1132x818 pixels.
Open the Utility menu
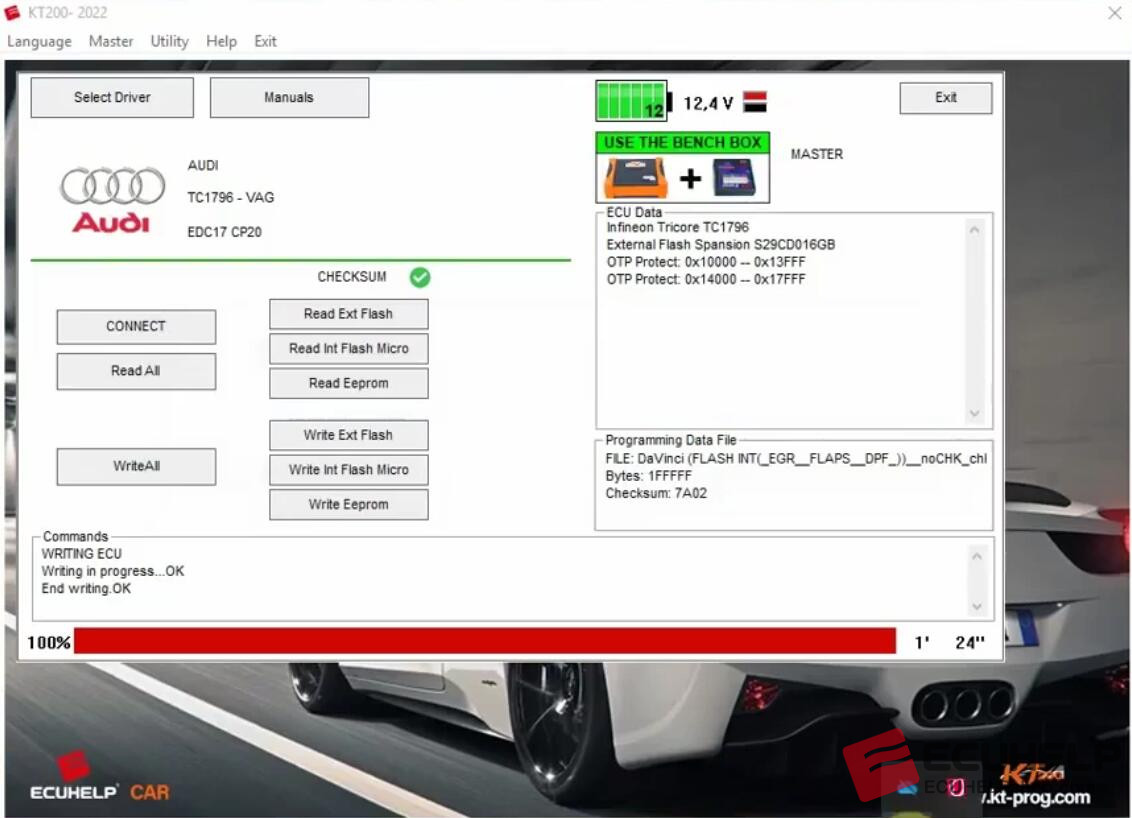tap(169, 41)
